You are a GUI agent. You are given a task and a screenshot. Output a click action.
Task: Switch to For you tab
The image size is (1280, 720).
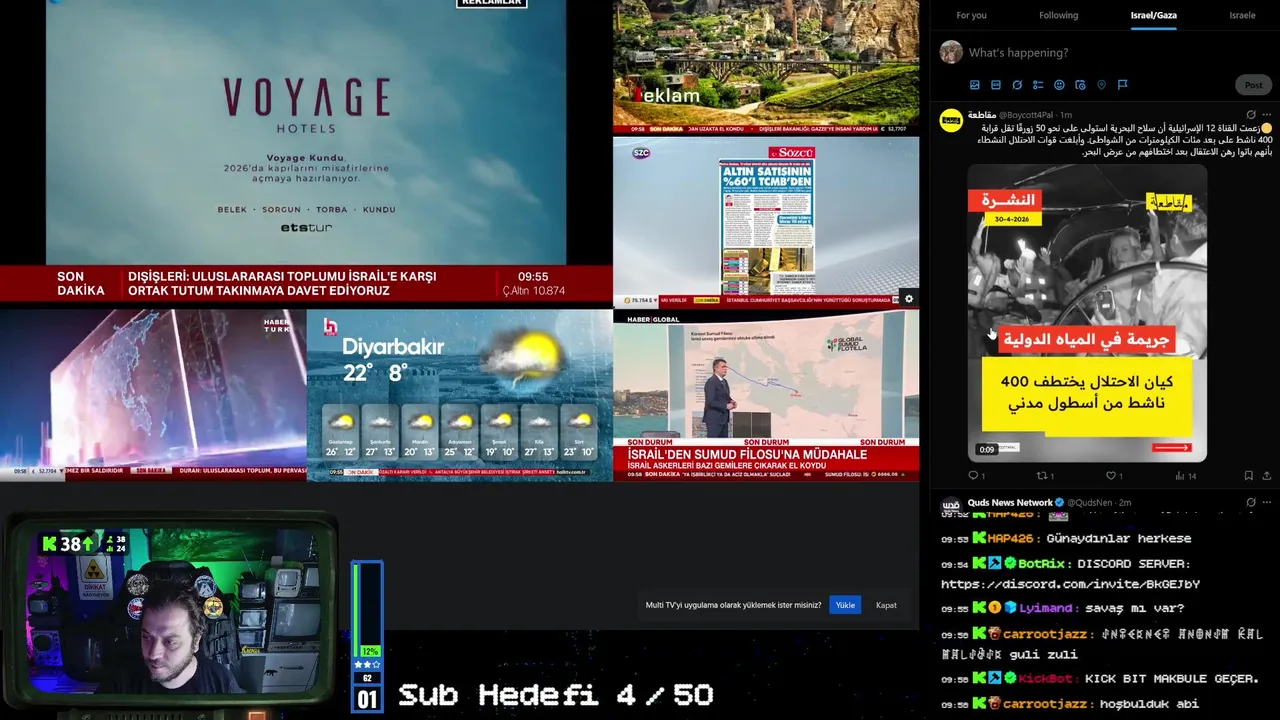(x=971, y=15)
